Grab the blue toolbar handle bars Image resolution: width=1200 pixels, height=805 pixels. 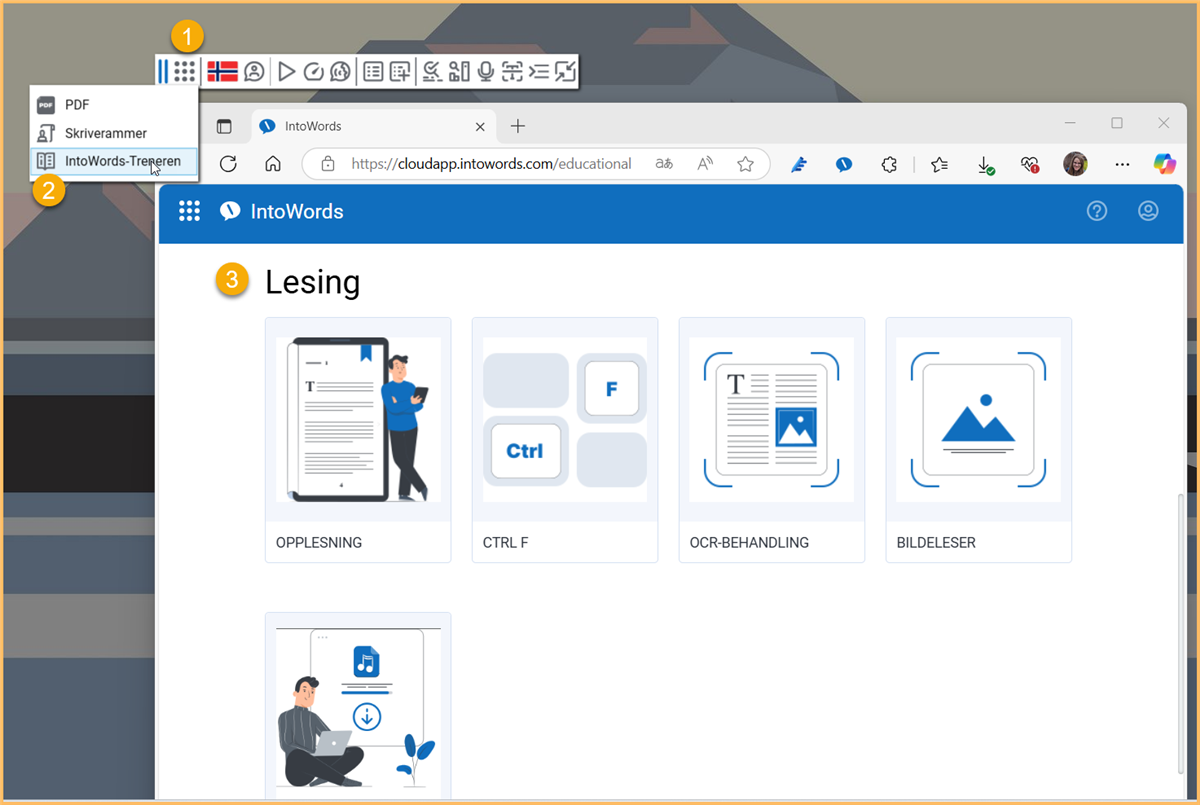[x=163, y=71]
